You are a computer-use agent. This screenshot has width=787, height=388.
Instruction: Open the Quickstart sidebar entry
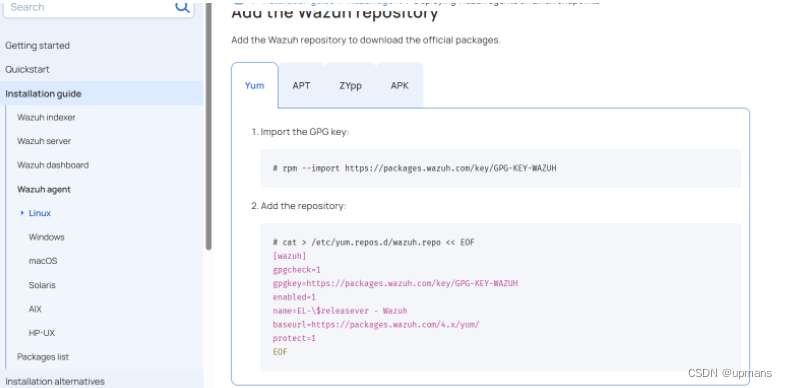[x=27, y=69]
